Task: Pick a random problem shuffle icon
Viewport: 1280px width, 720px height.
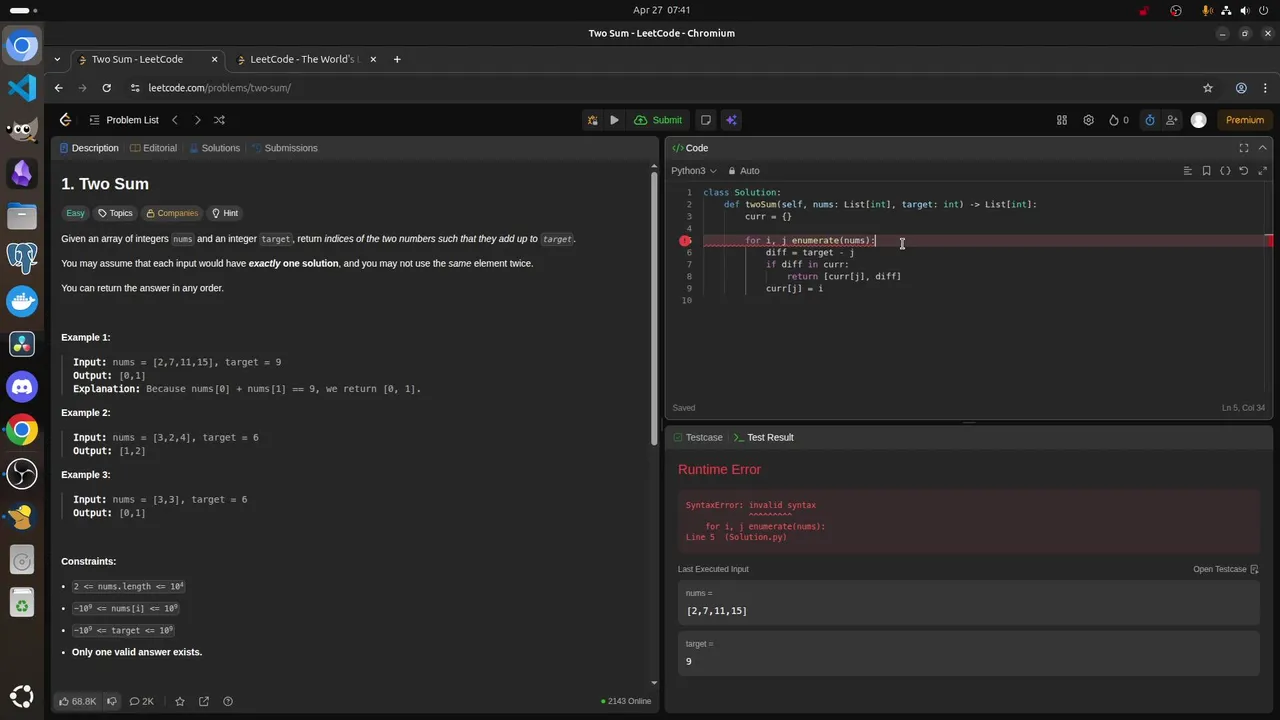Action: pyautogui.click(x=219, y=120)
